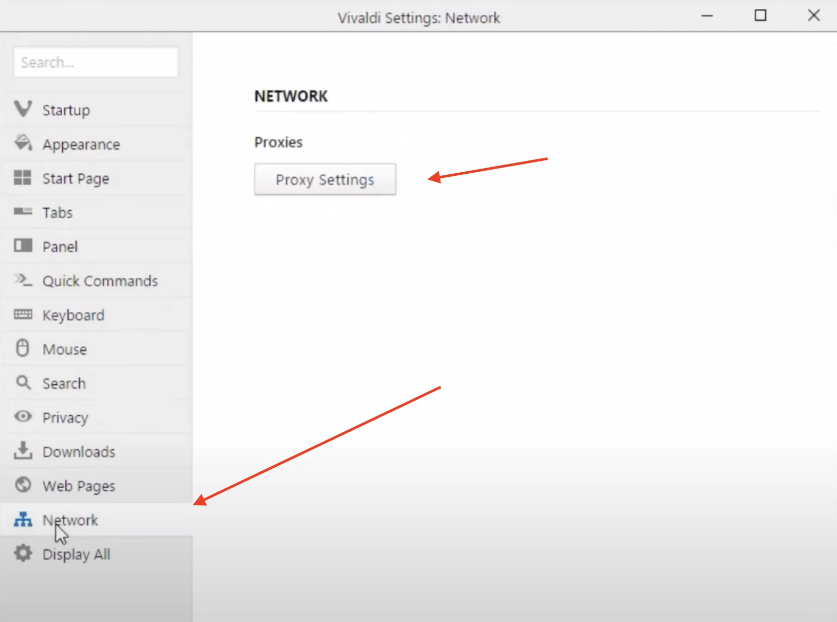This screenshot has width=837, height=622.
Task: Click the Vivaldi V icon beside Startup
Action: [23, 109]
